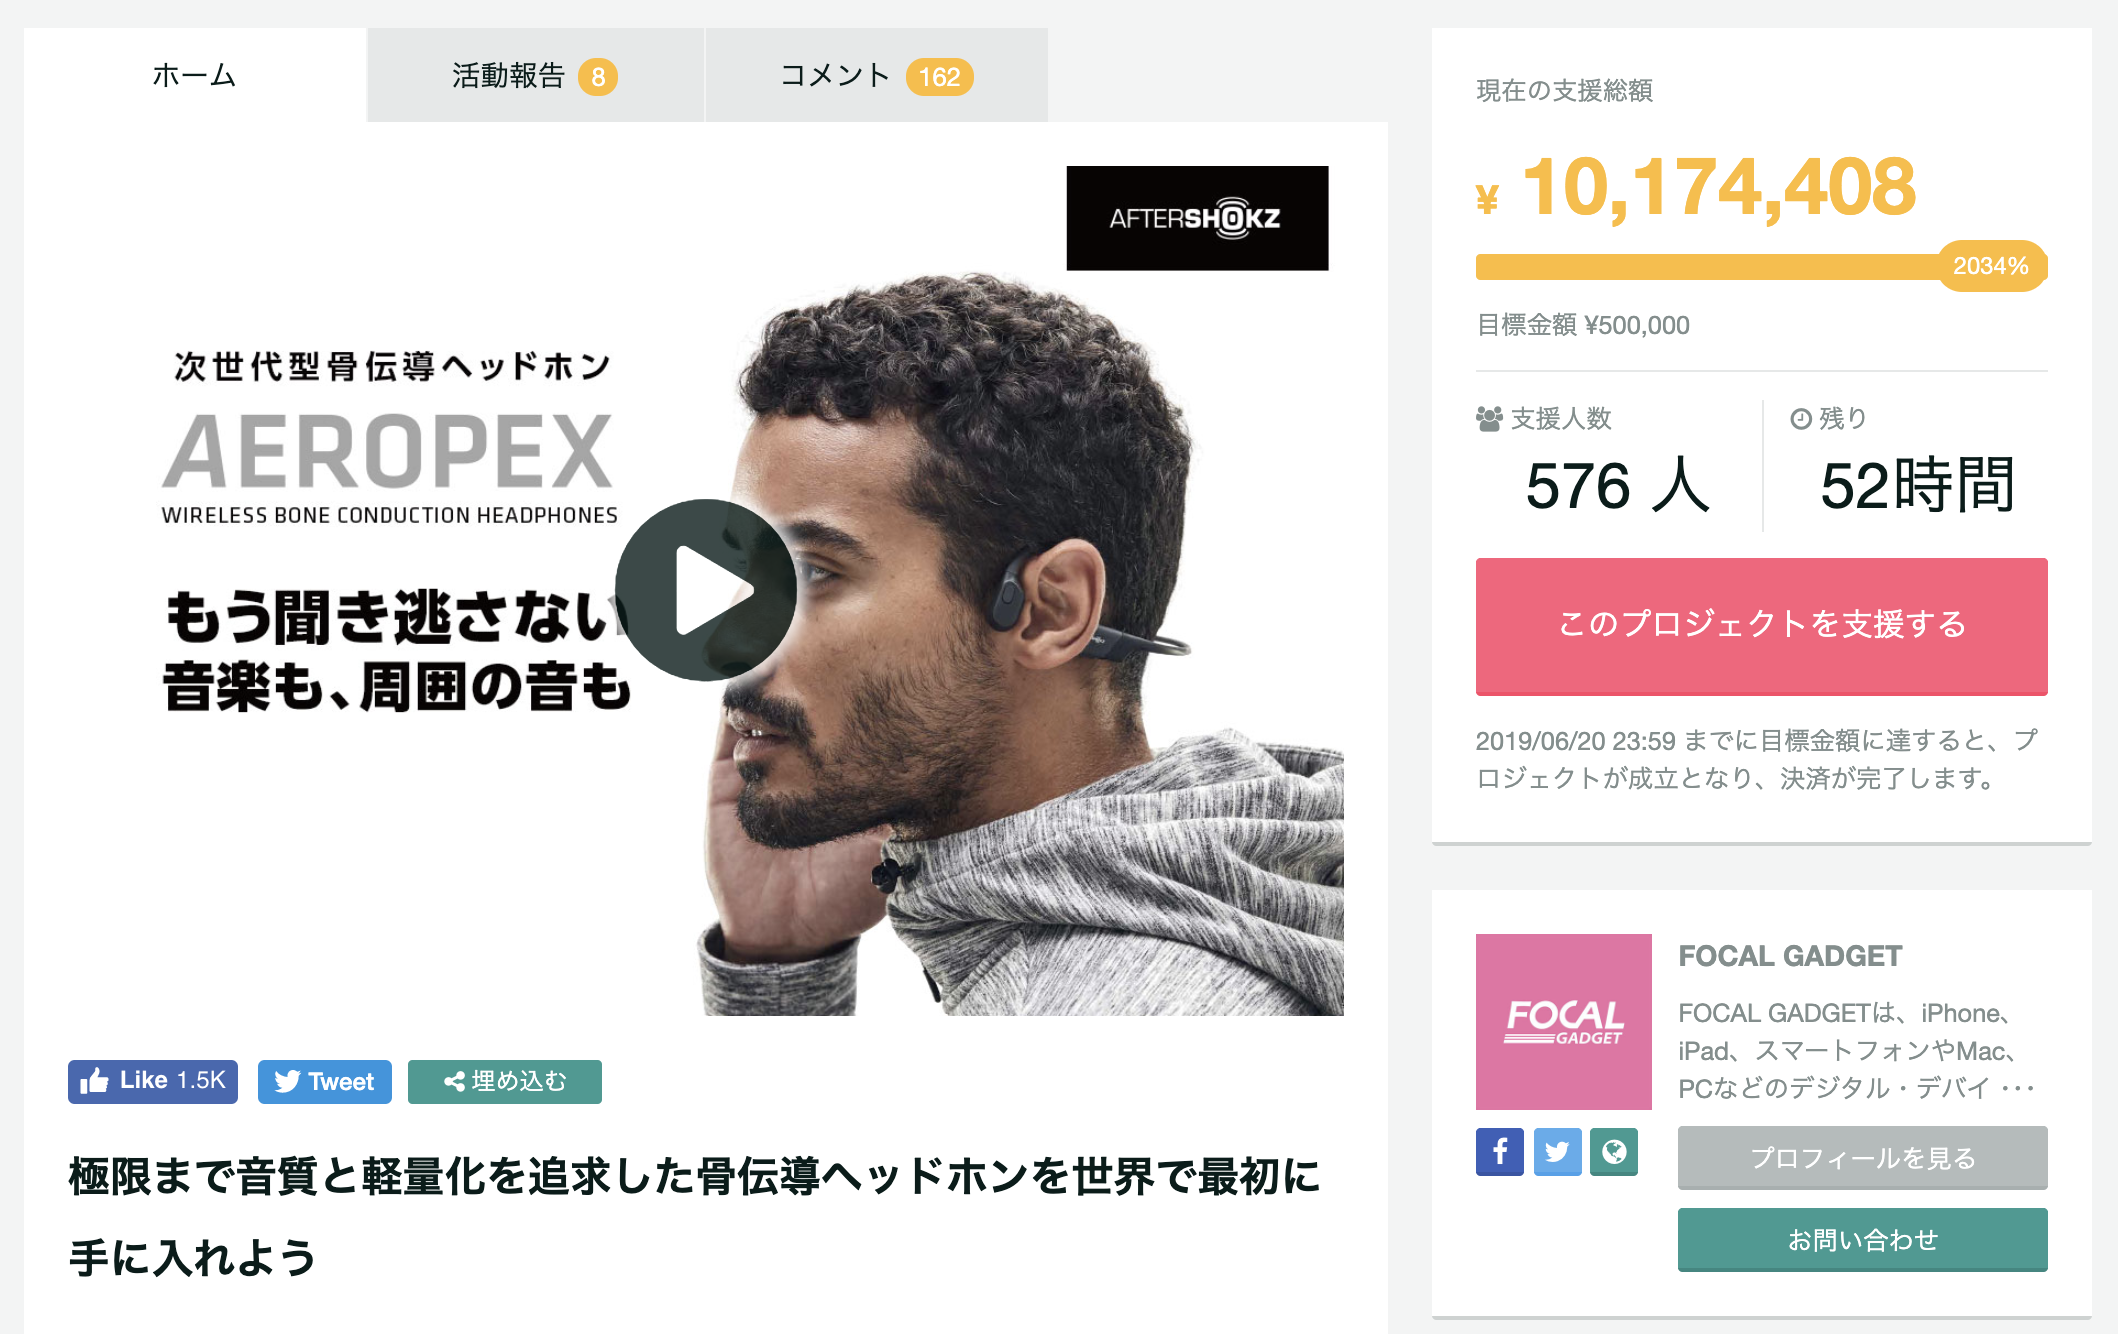Screen dimensions: 2118x1334
Task: Click the Facebook Like button
Action: tap(153, 1081)
